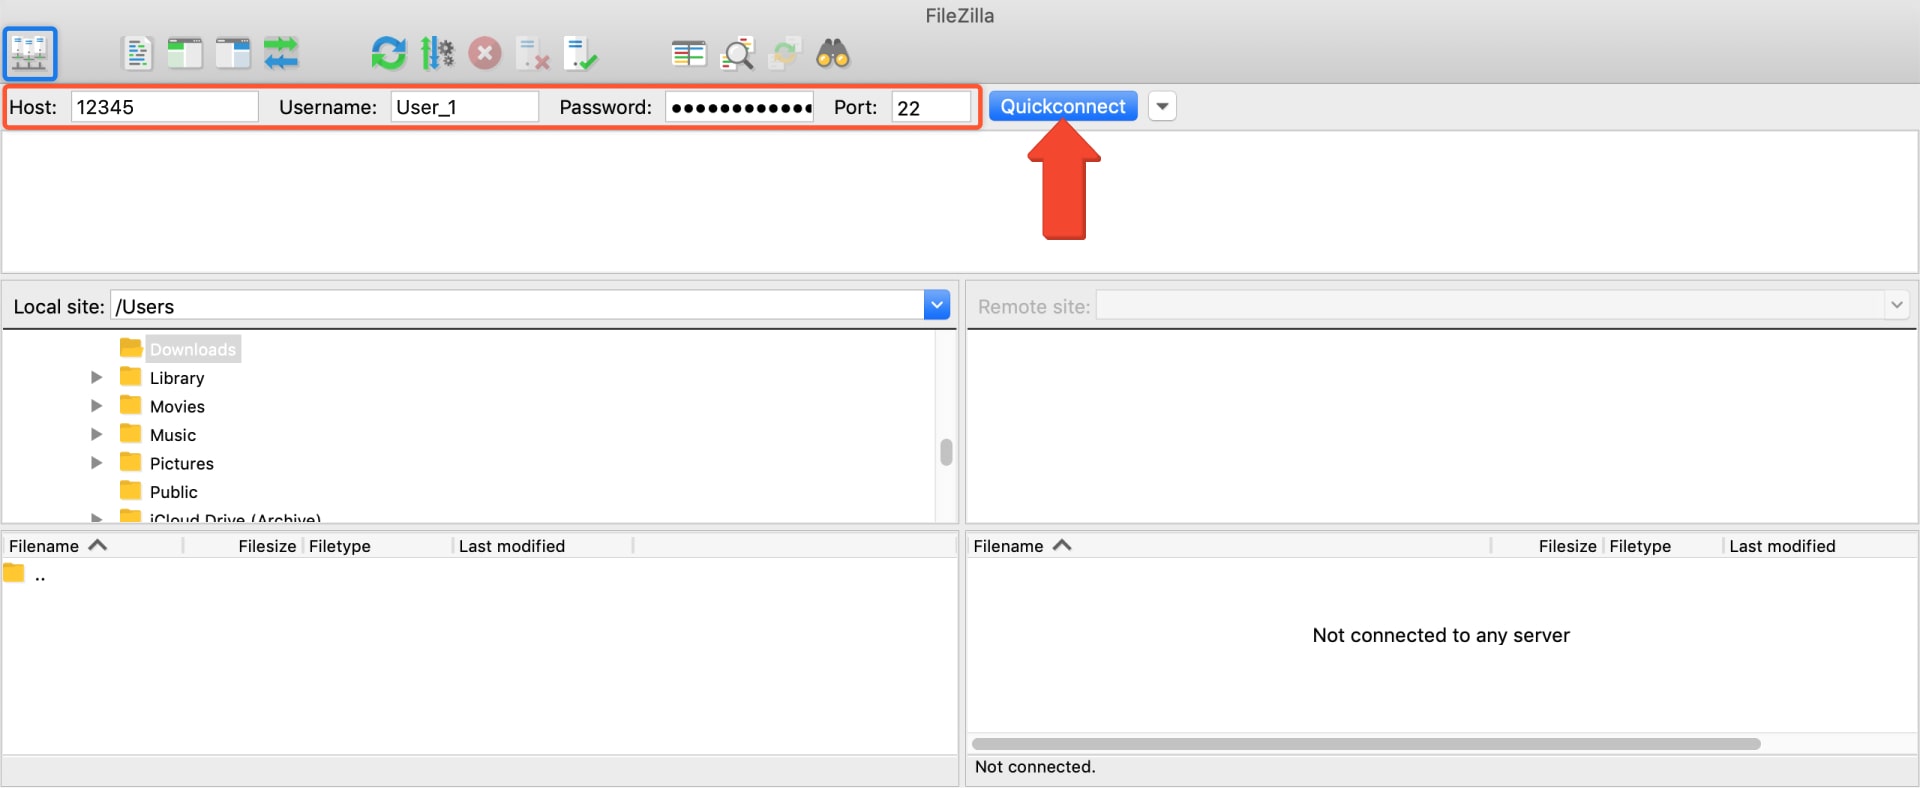Click the 'Not connected.' status text

tap(1035, 767)
